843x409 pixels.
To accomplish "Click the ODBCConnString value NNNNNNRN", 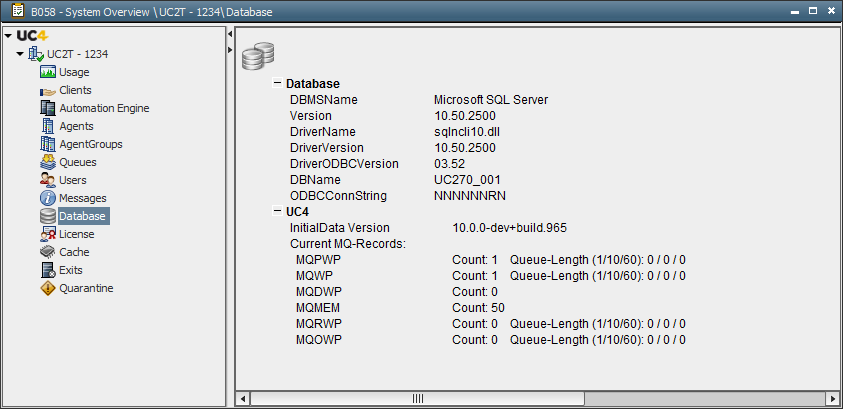I will 469,196.
